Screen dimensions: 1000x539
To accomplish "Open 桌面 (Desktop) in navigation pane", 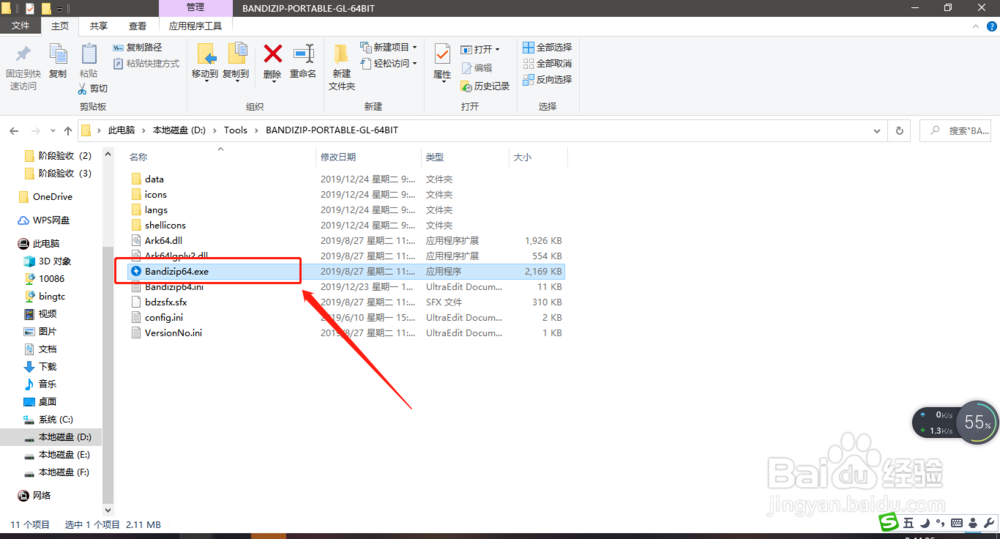I will coord(40,401).
